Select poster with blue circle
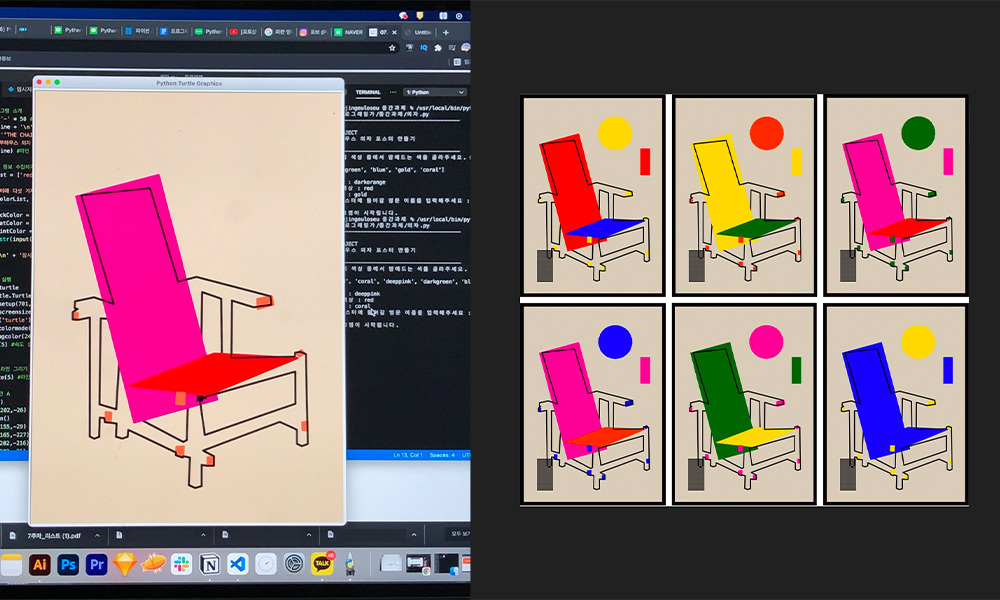Image resolution: width=1000 pixels, height=600 pixels. tap(592, 404)
